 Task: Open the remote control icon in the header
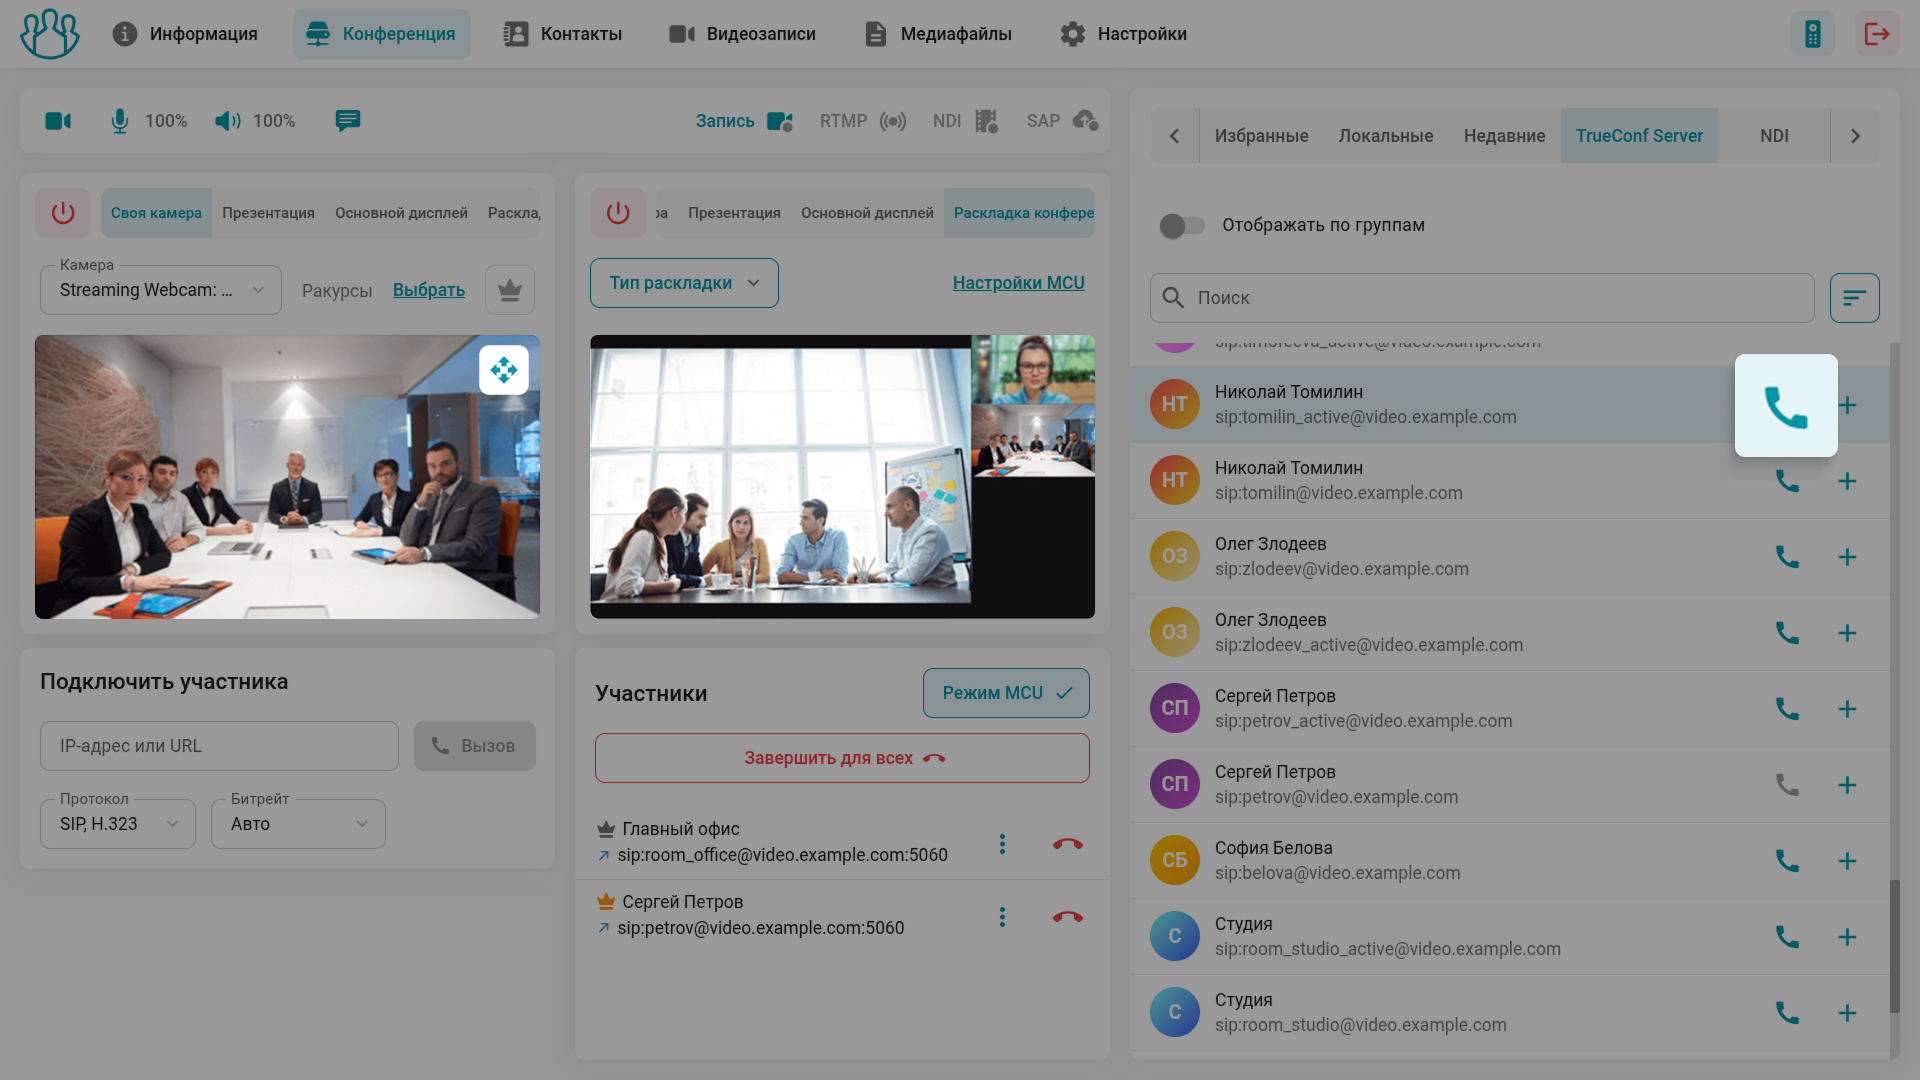1812,34
